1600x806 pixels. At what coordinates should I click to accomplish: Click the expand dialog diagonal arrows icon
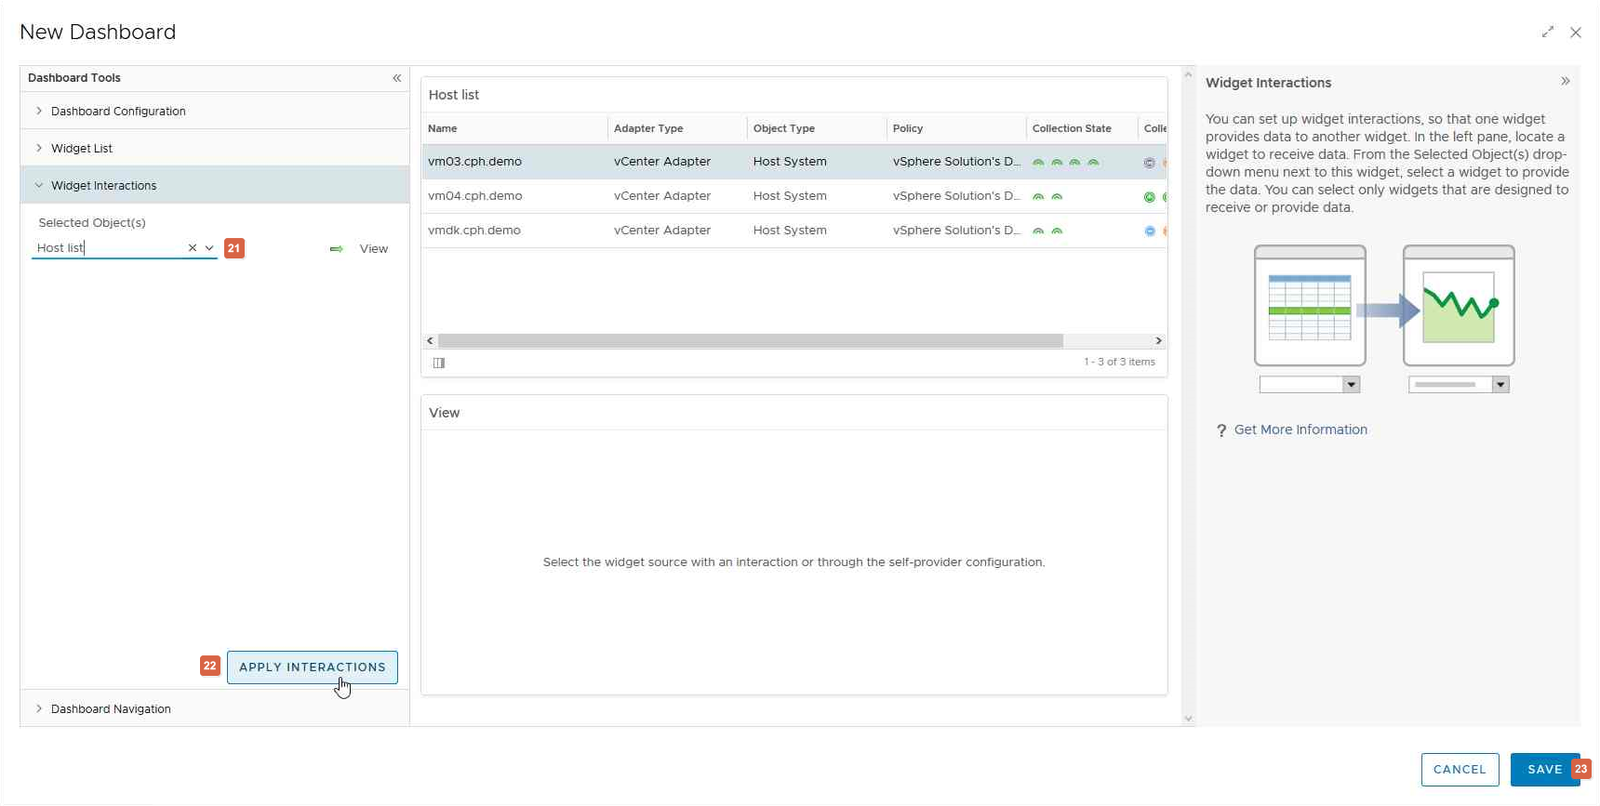1547,32
